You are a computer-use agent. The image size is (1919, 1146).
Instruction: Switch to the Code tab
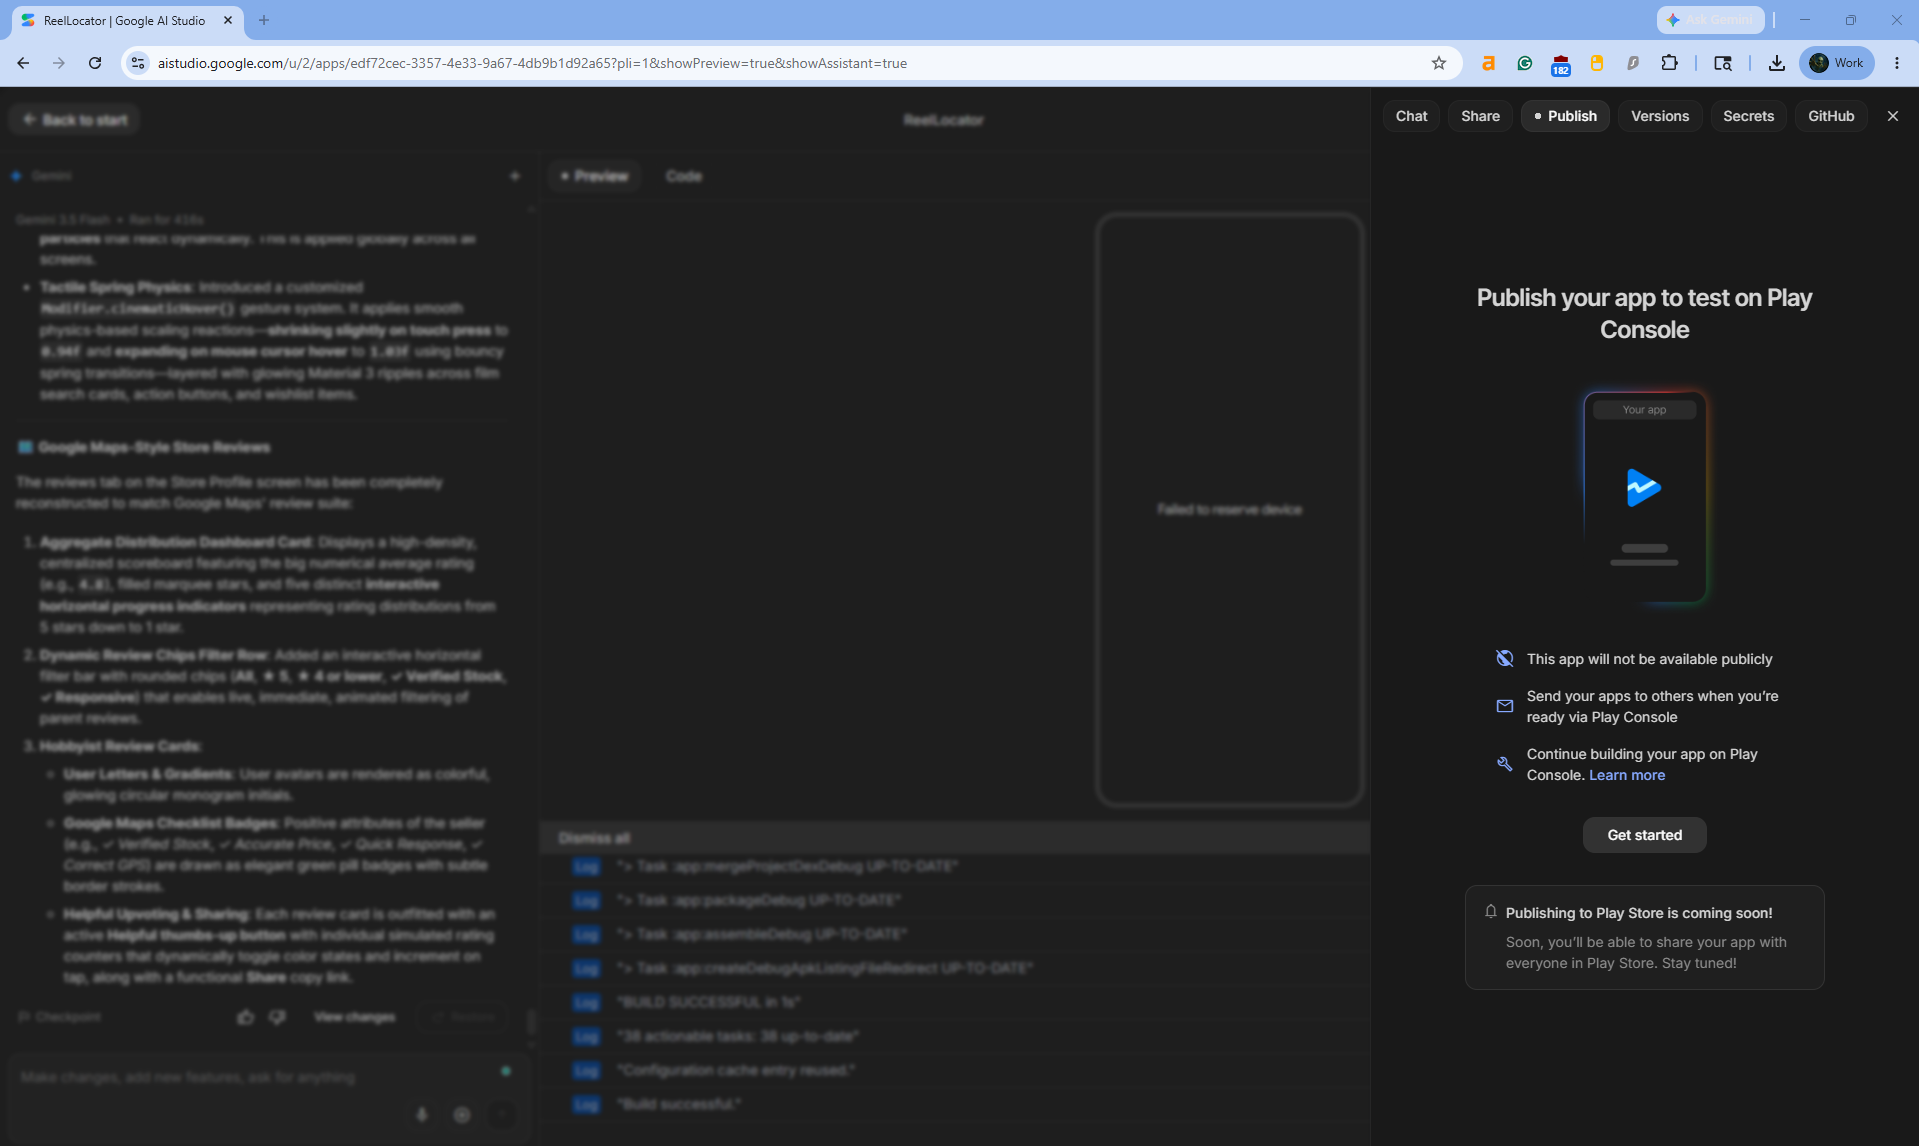pyautogui.click(x=684, y=176)
